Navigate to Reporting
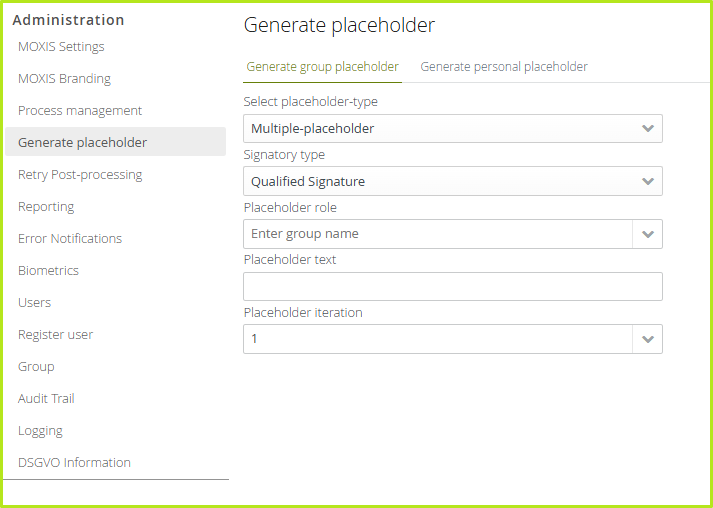The height and width of the screenshot is (508, 713). tap(46, 207)
